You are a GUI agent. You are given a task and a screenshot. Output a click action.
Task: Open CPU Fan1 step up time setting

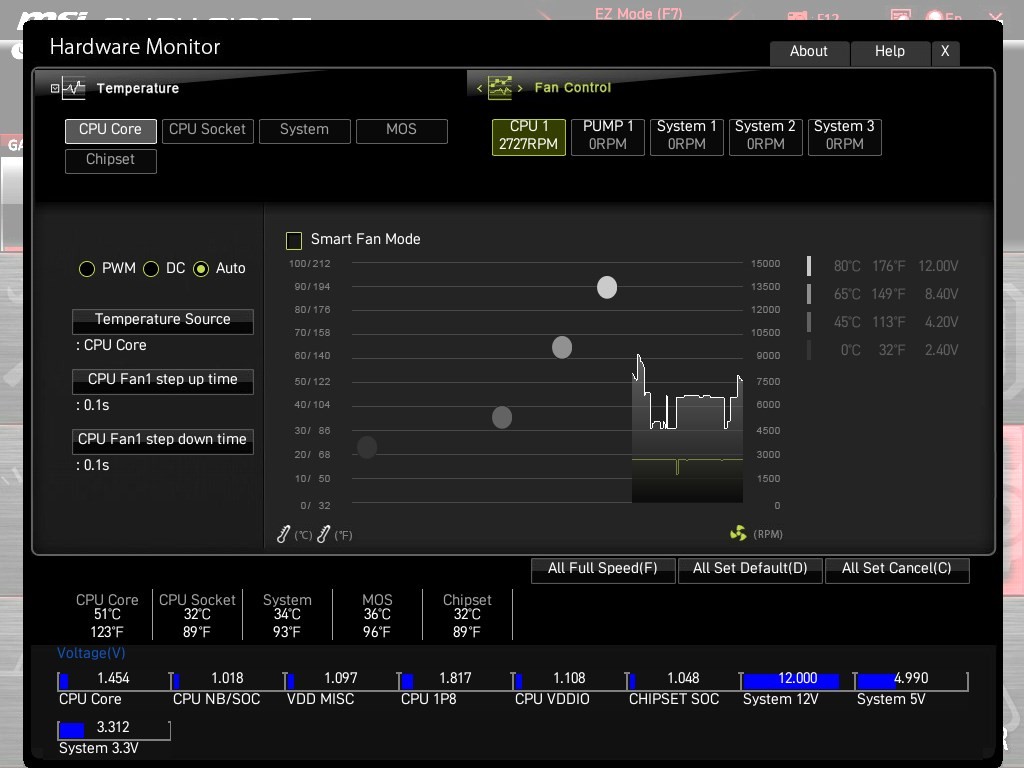coord(163,380)
